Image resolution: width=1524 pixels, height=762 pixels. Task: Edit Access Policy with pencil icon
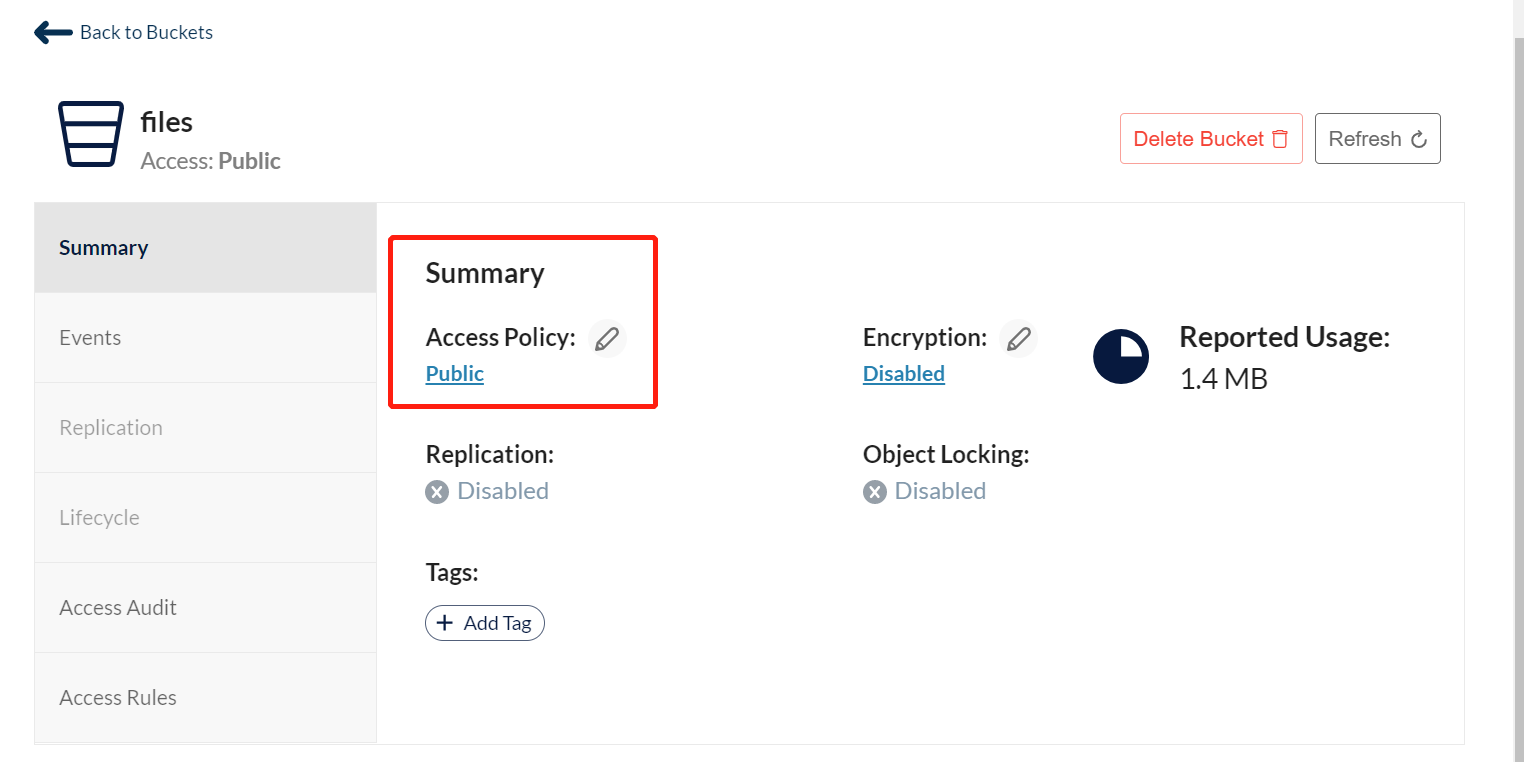pyautogui.click(x=607, y=339)
